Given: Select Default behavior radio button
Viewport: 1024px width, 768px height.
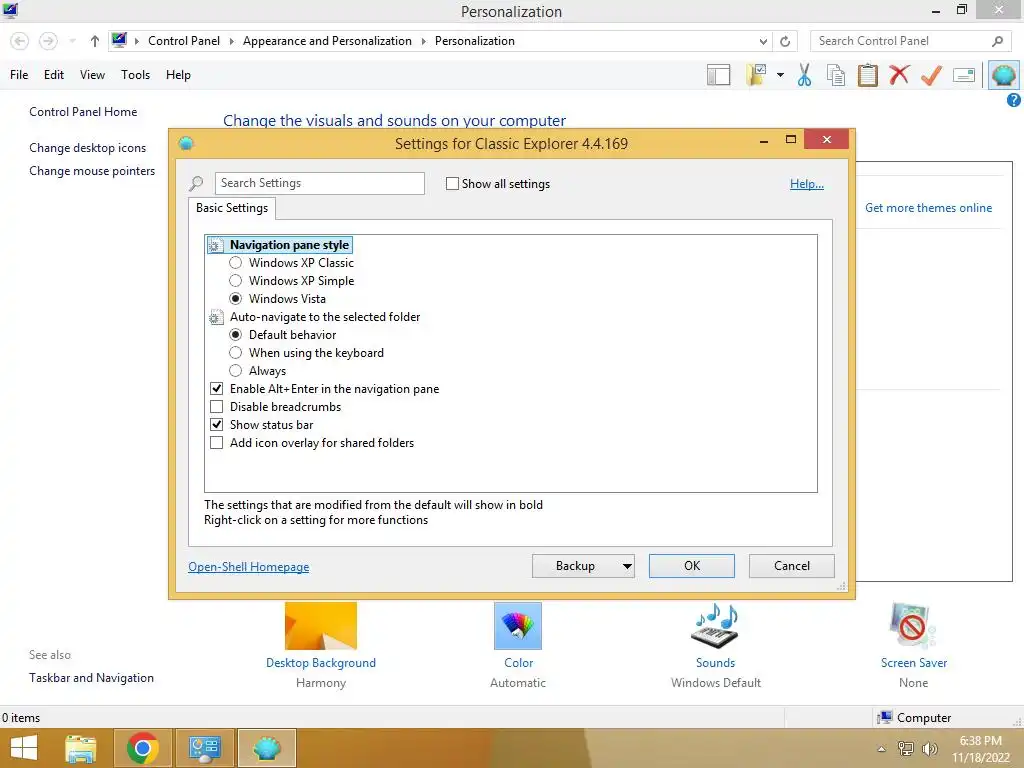Looking at the screenshot, I should pyautogui.click(x=235, y=334).
